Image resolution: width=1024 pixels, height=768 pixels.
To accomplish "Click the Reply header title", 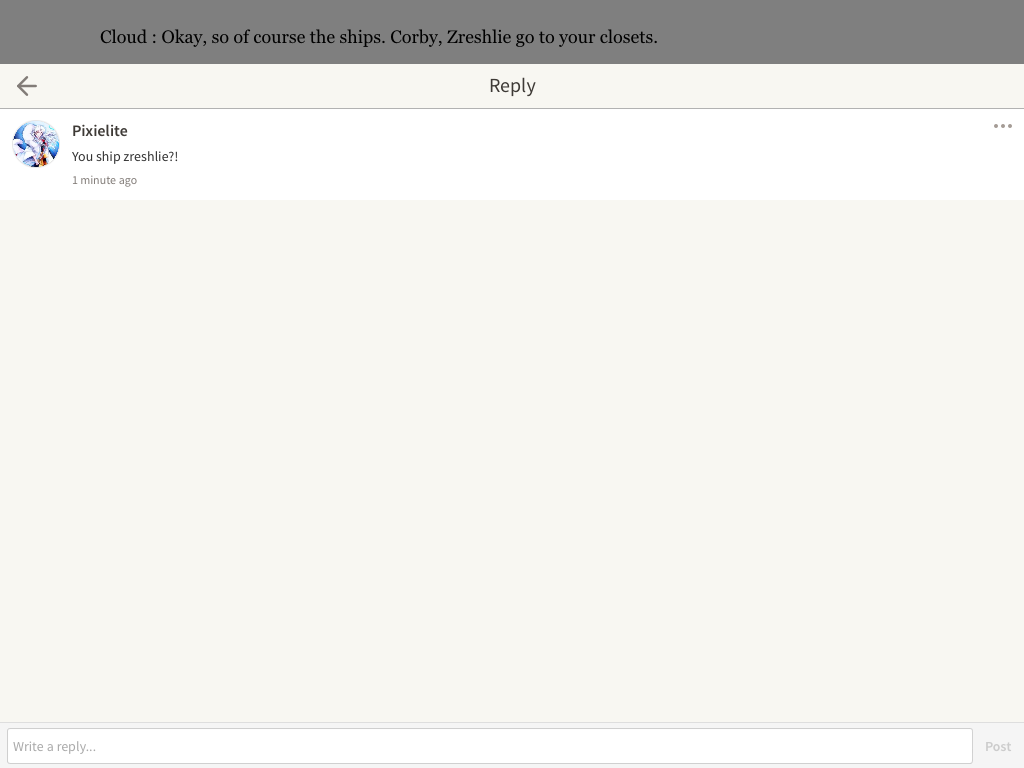I will point(512,86).
